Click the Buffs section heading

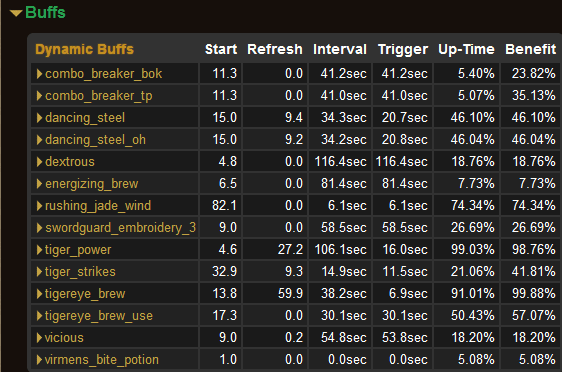click(45, 13)
